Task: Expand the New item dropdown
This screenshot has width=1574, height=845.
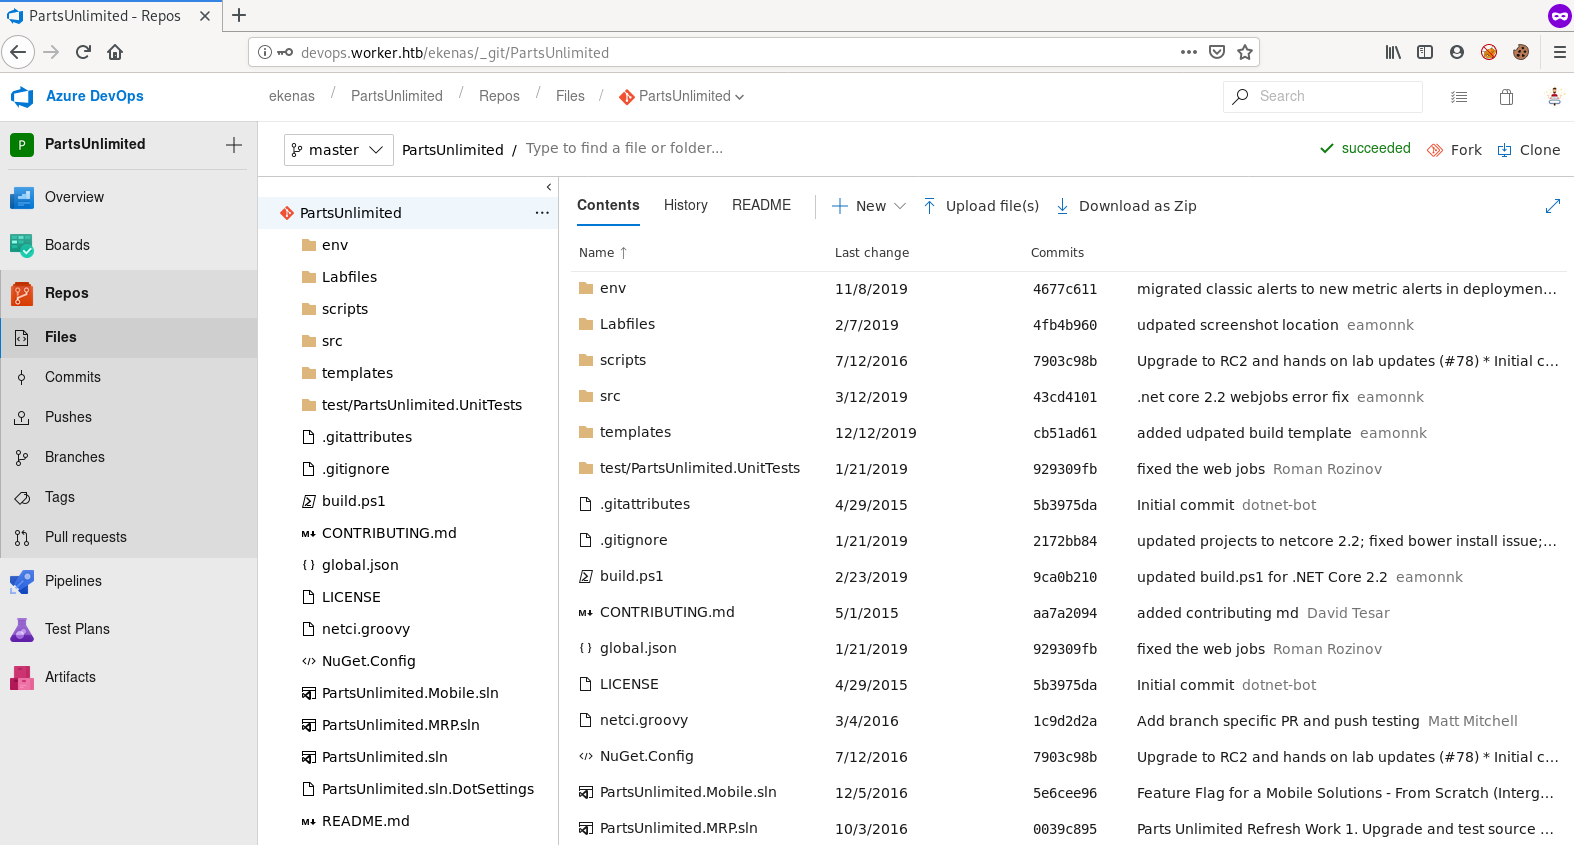Action: coord(869,206)
